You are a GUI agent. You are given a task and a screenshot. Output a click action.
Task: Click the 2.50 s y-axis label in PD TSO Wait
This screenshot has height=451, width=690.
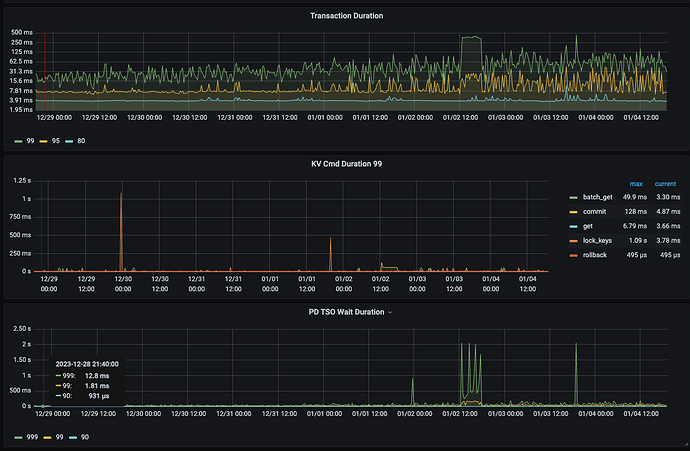22,329
